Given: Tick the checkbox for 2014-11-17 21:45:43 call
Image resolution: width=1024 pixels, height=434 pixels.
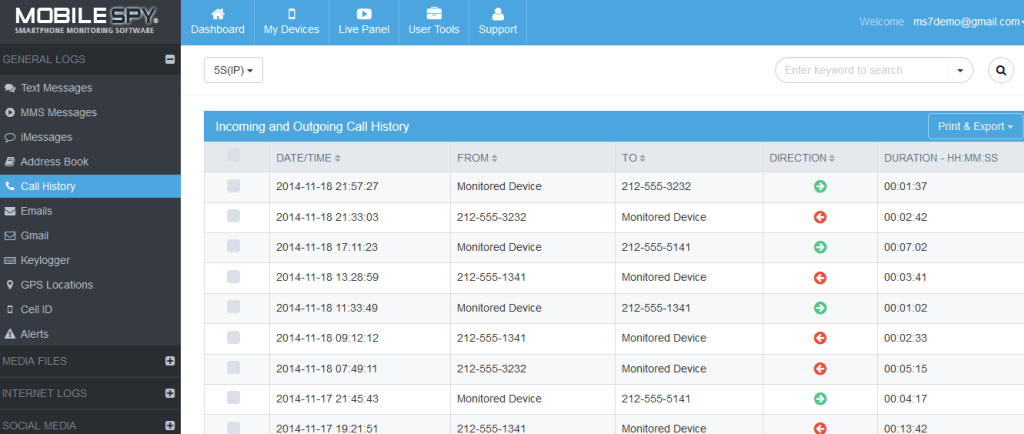Looking at the screenshot, I should coord(233,398).
